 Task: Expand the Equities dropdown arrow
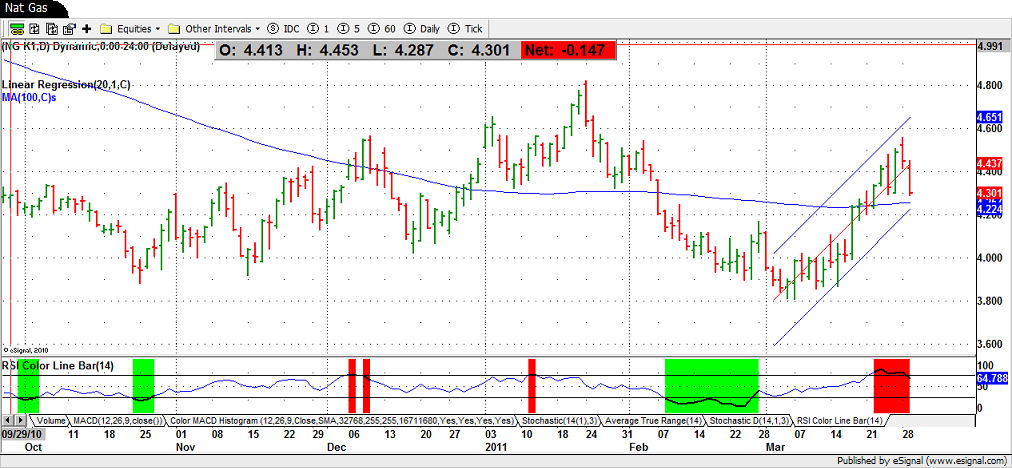point(158,28)
